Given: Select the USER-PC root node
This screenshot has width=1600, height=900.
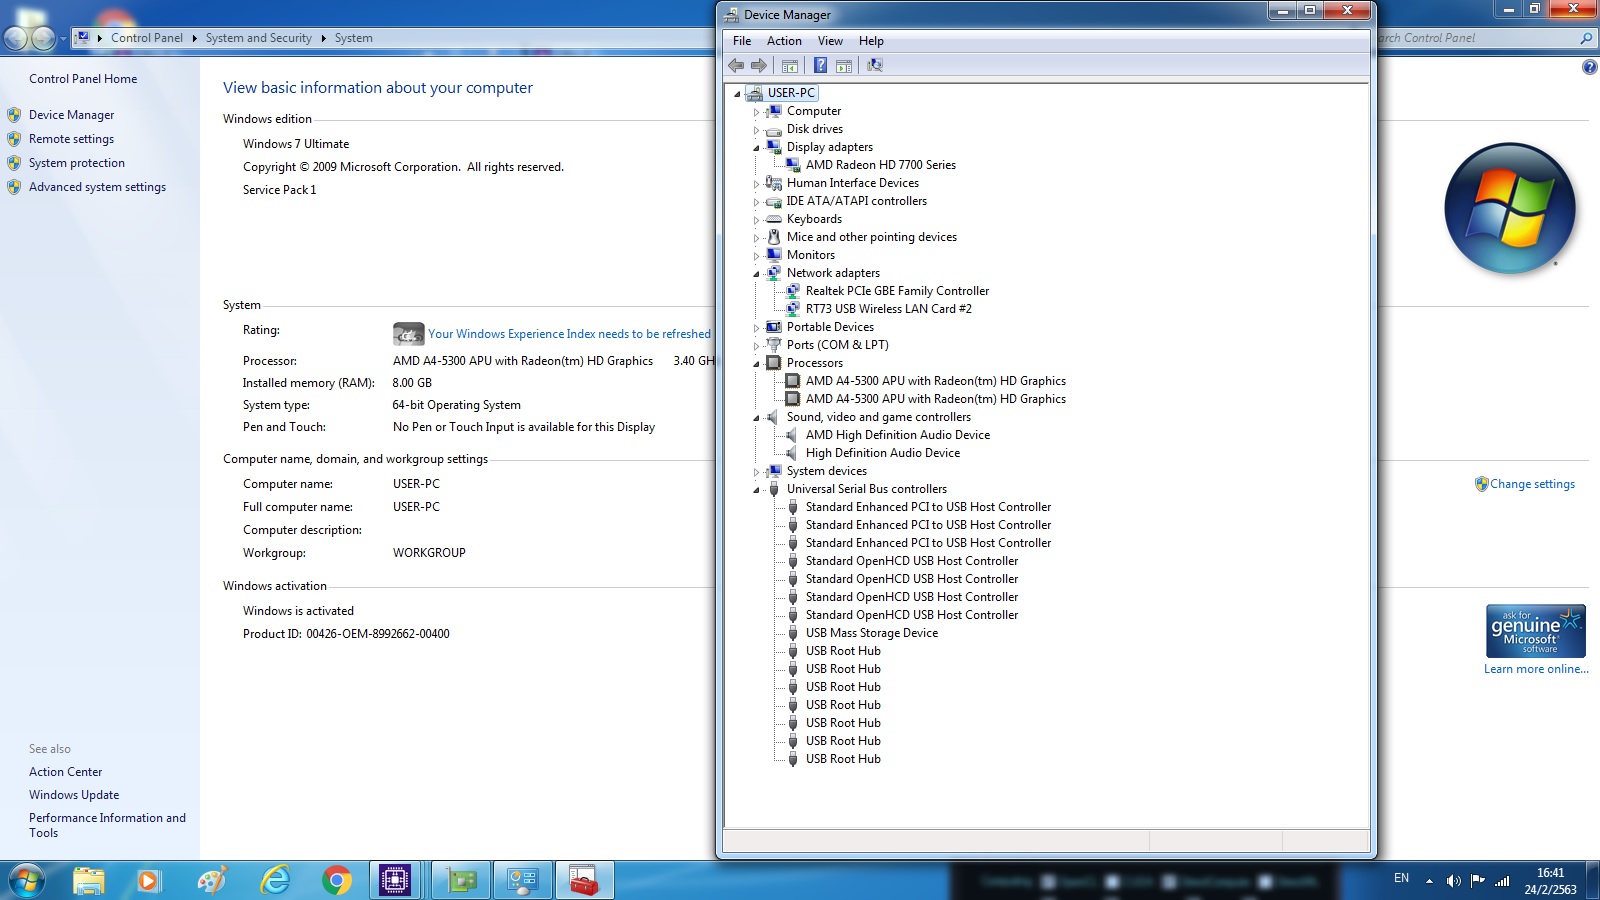Looking at the screenshot, I should (x=791, y=93).
